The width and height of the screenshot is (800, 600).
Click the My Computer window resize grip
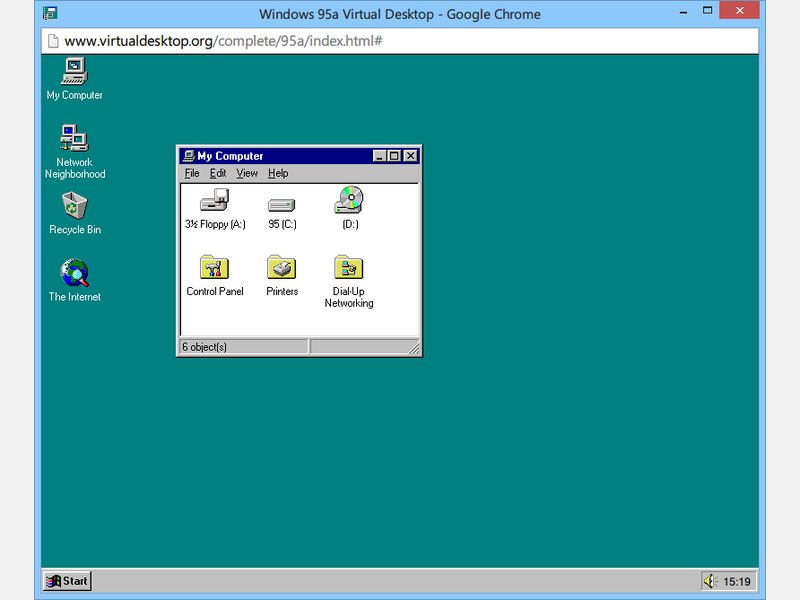(414, 348)
